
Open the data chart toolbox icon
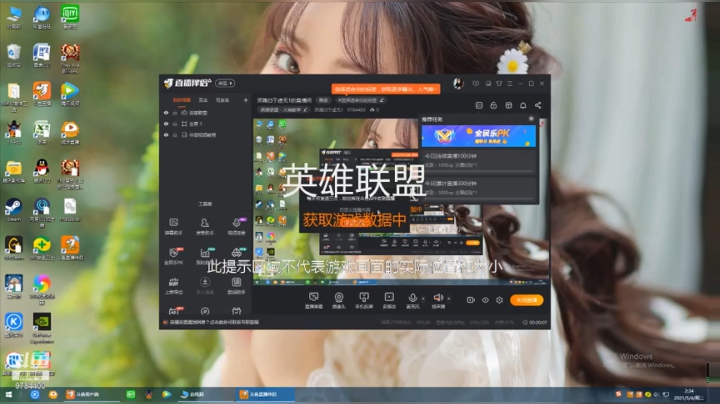pyautogui.click(x=205, y=256)
